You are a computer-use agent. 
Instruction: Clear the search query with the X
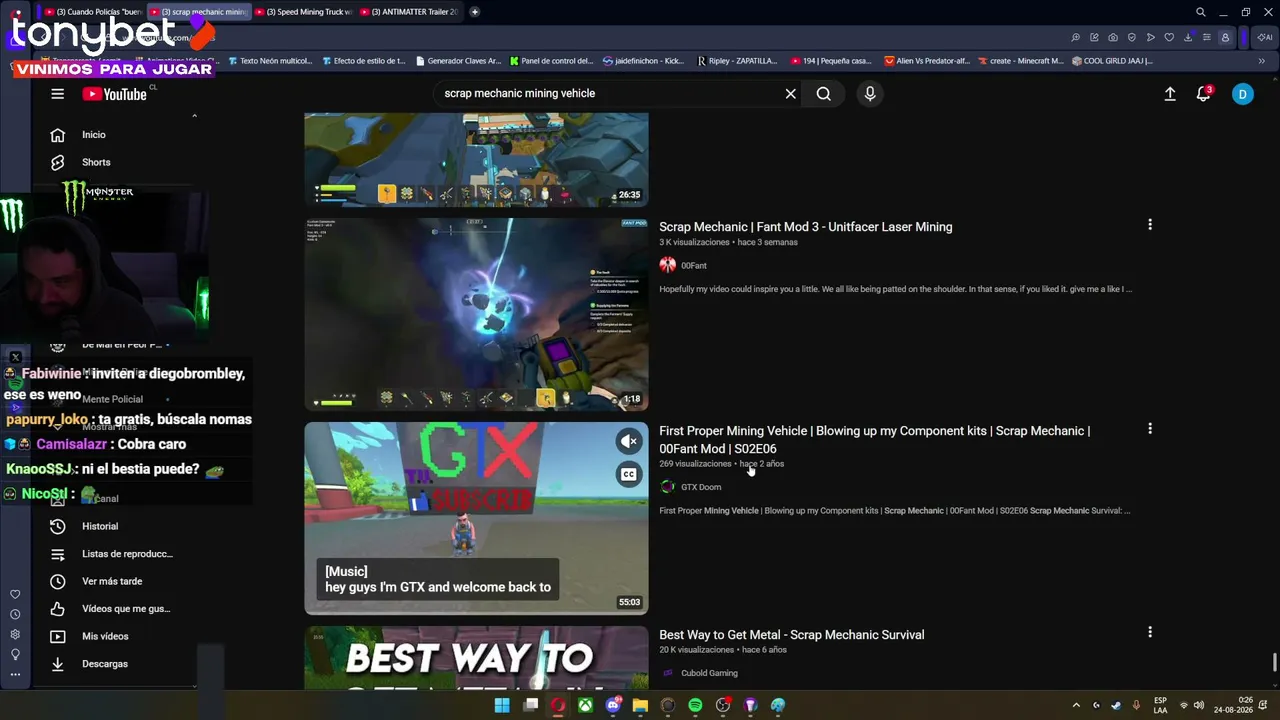[791, 94]
